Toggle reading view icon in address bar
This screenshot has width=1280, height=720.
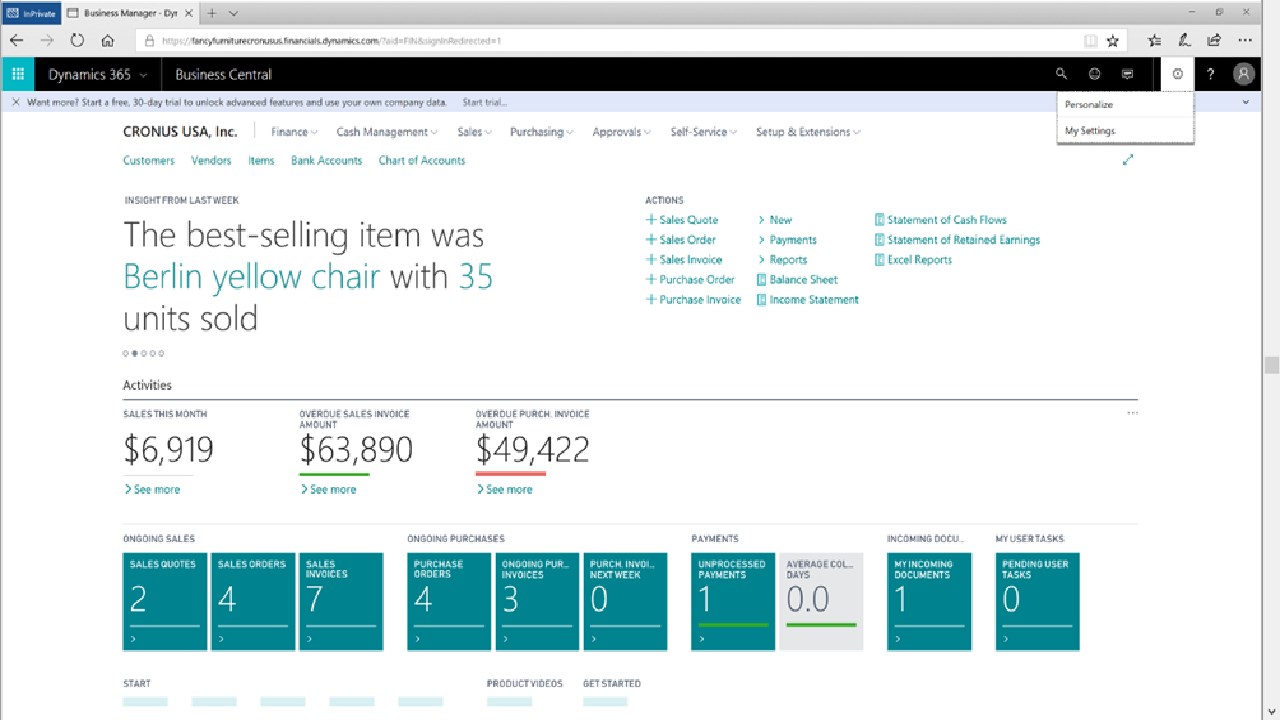1091,41
